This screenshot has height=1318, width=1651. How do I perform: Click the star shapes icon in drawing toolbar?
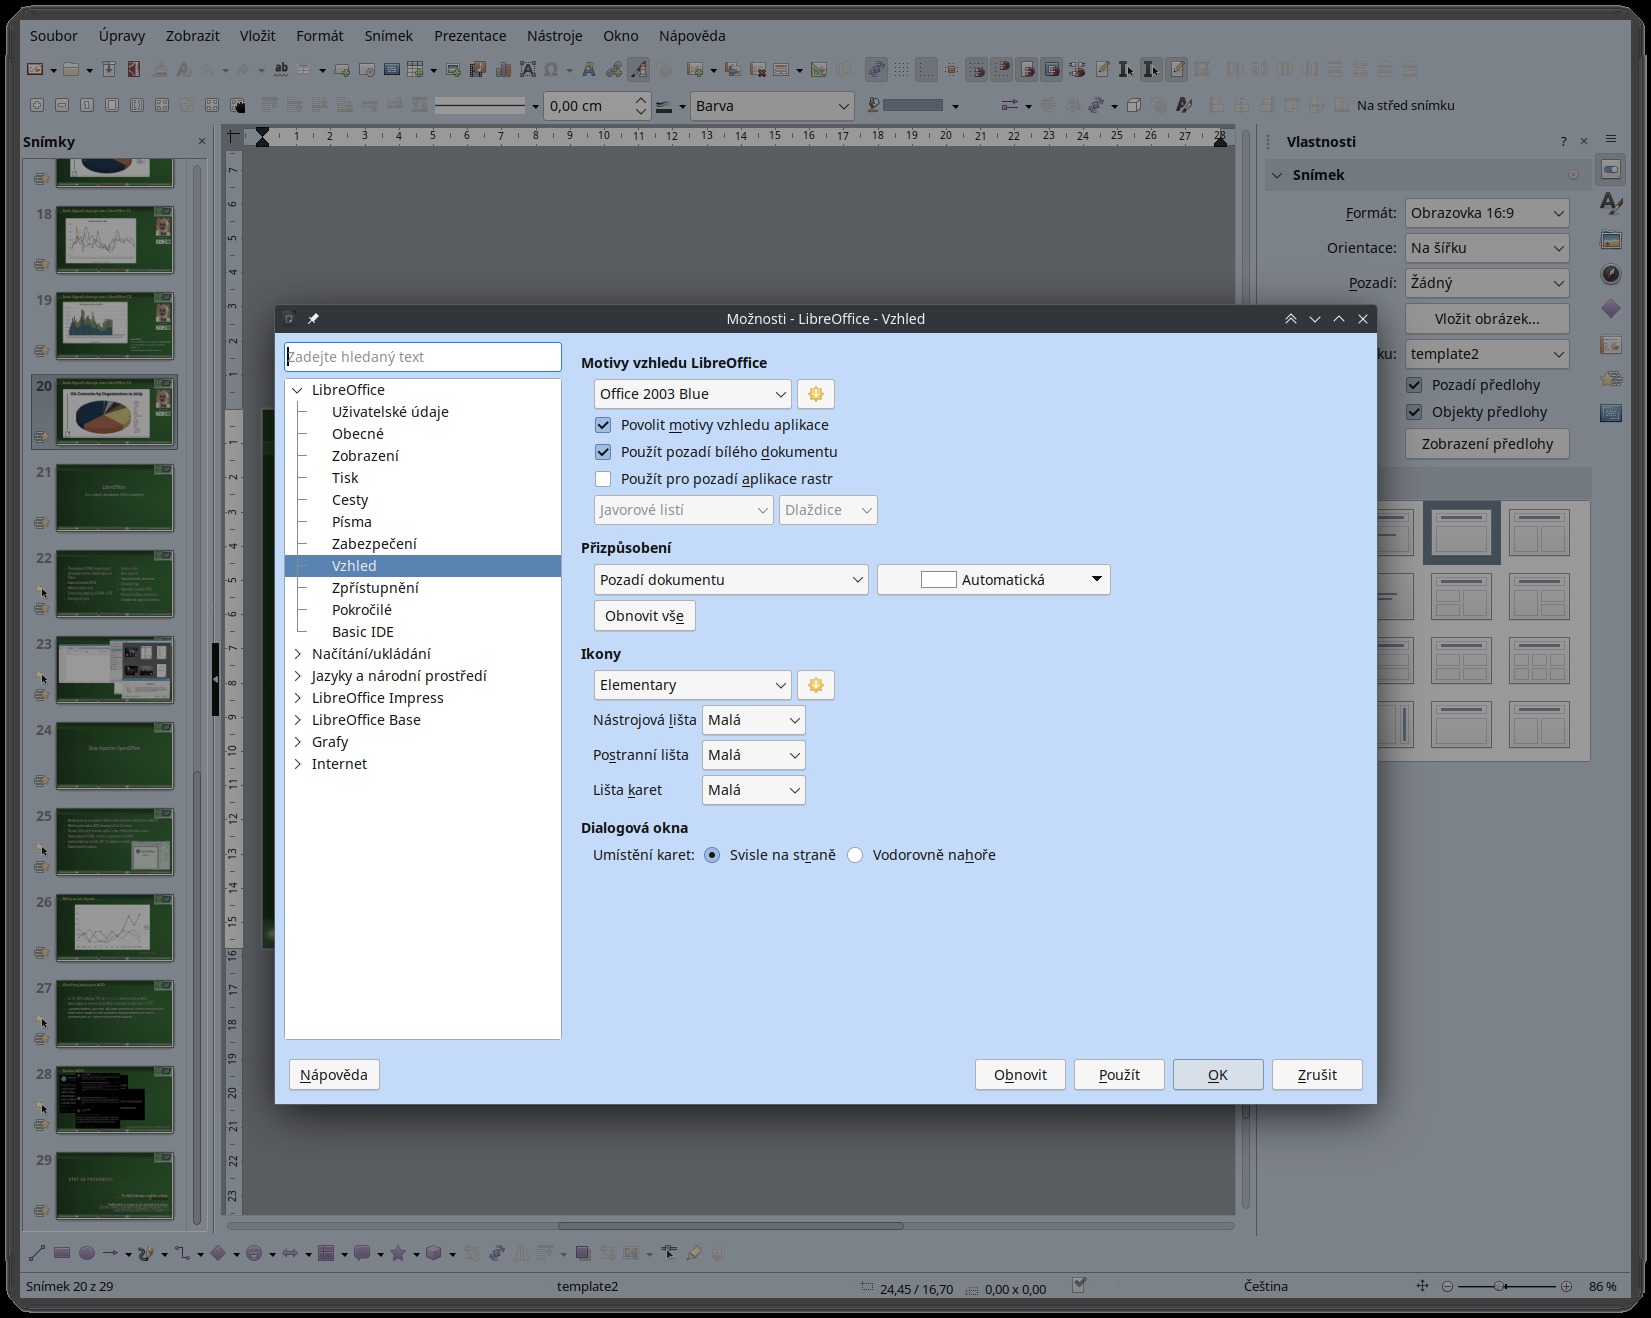coord(397,1253)
